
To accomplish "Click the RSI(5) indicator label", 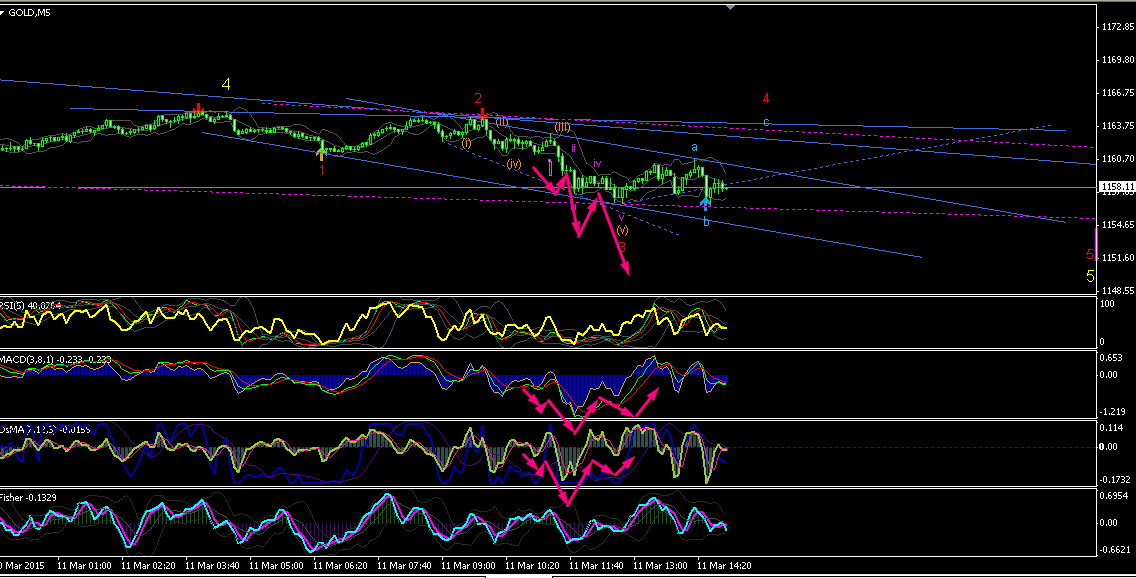I will 30,306.
